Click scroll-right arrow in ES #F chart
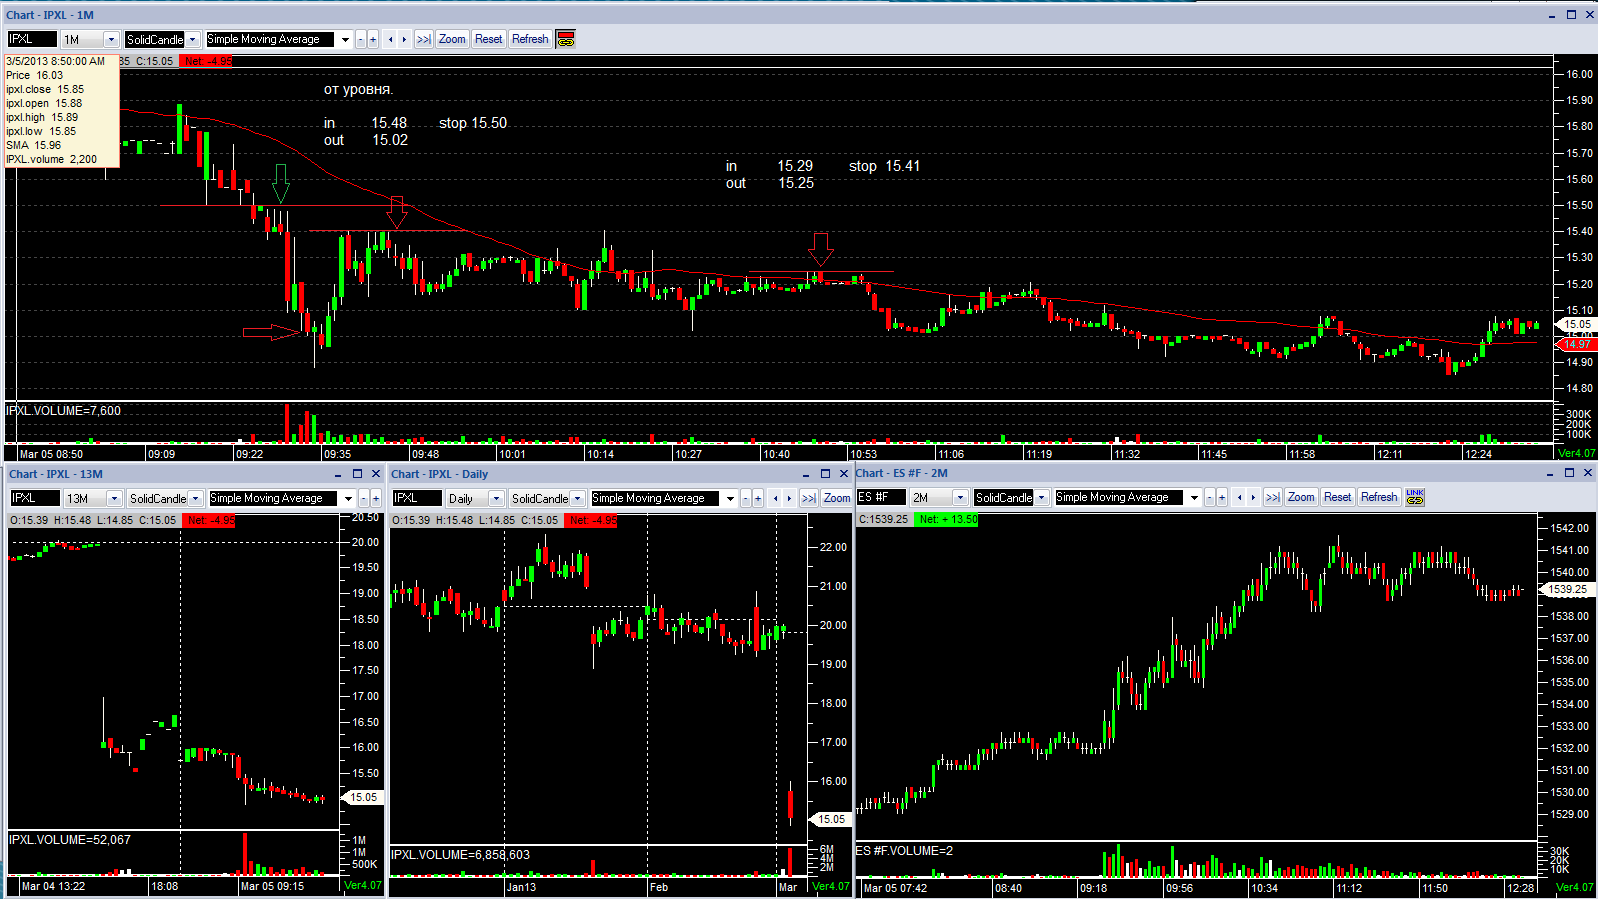Screen dimensions: 1598x899 click(1253, 497)
